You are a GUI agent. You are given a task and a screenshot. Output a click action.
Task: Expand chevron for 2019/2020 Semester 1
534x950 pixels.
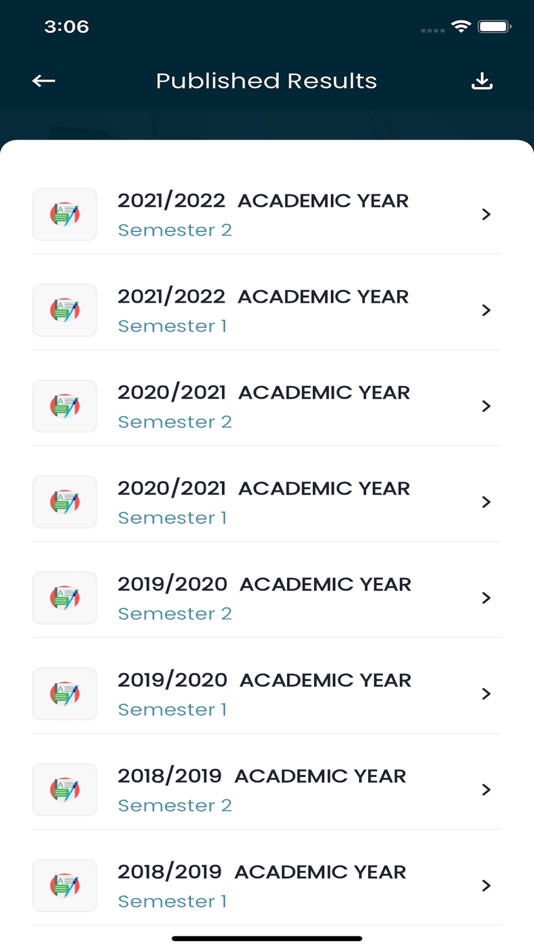pos(486,694)
